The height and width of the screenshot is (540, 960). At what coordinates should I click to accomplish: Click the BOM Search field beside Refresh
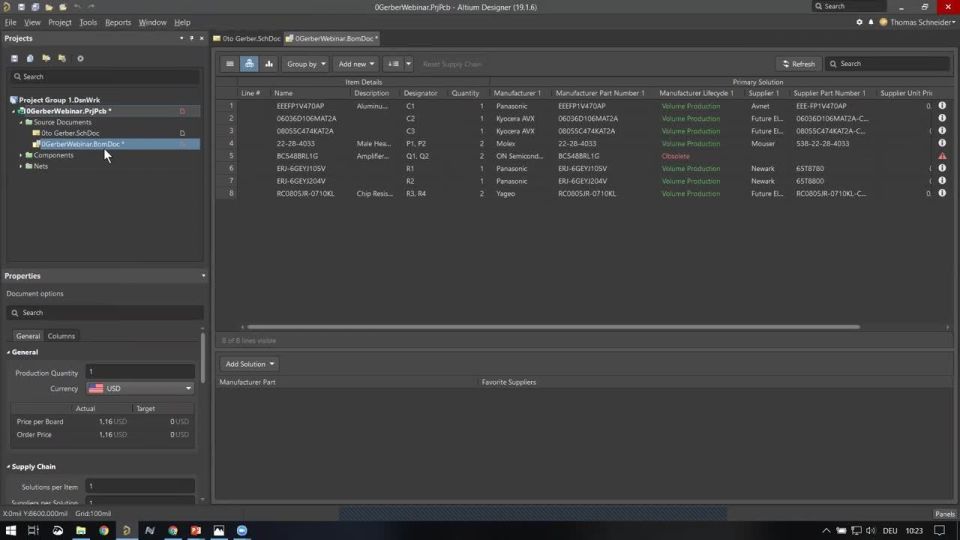tap(887, 64)
